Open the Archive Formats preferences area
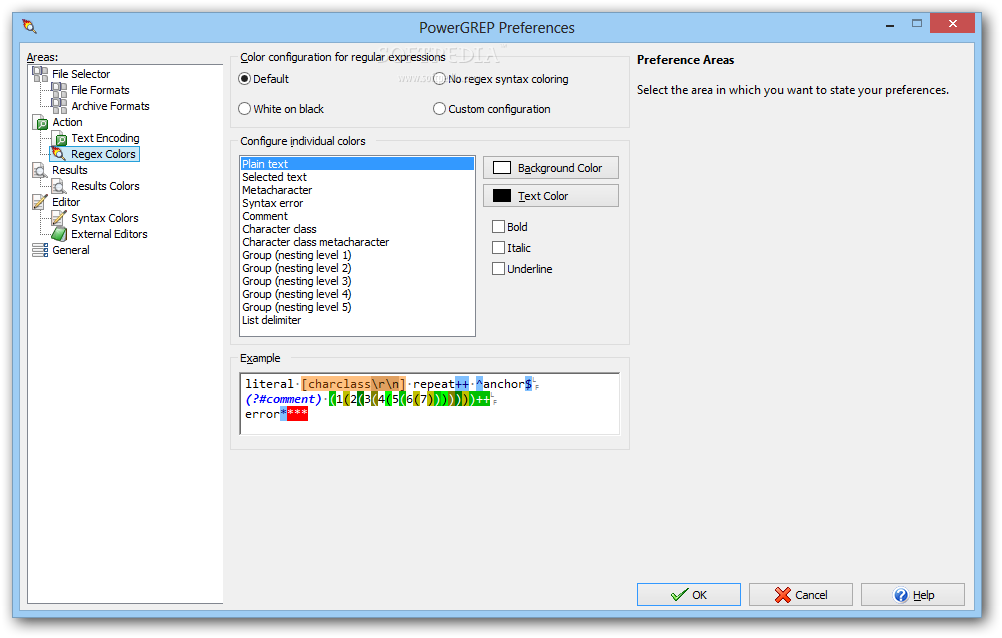The image size is (1002, 638). click(x=111, y=106)
